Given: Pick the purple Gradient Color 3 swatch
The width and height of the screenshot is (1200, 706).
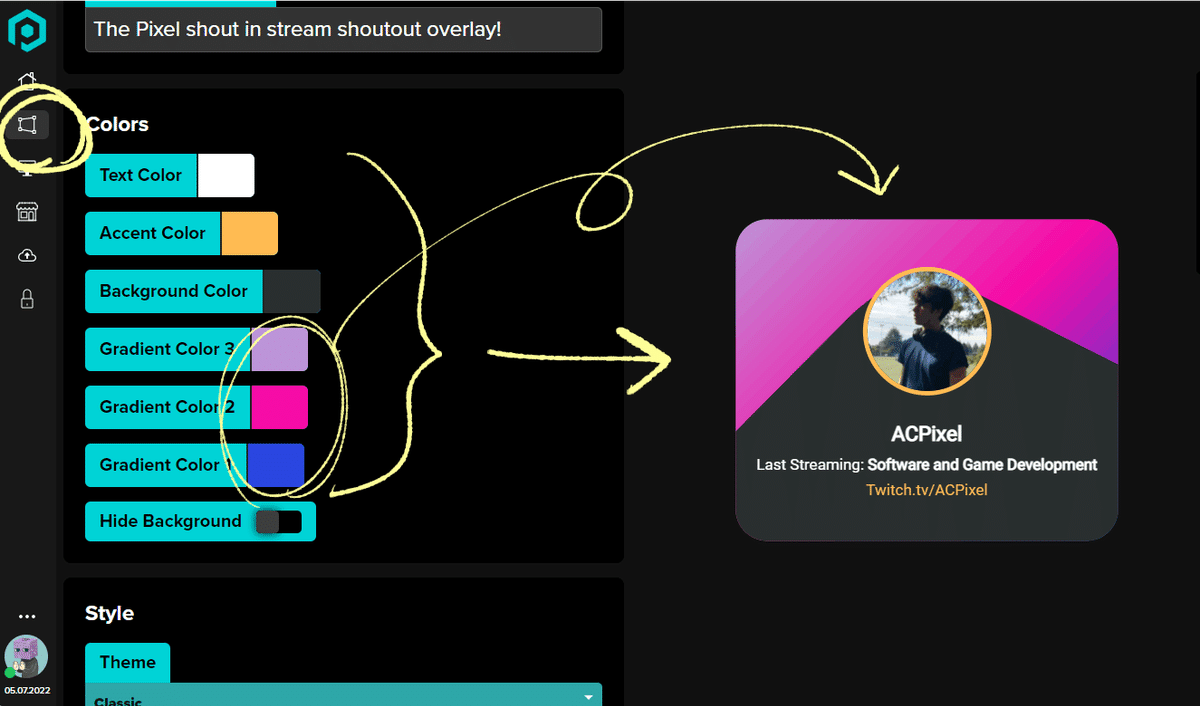Looking at the screenshot, I should (x=279, y=349).
